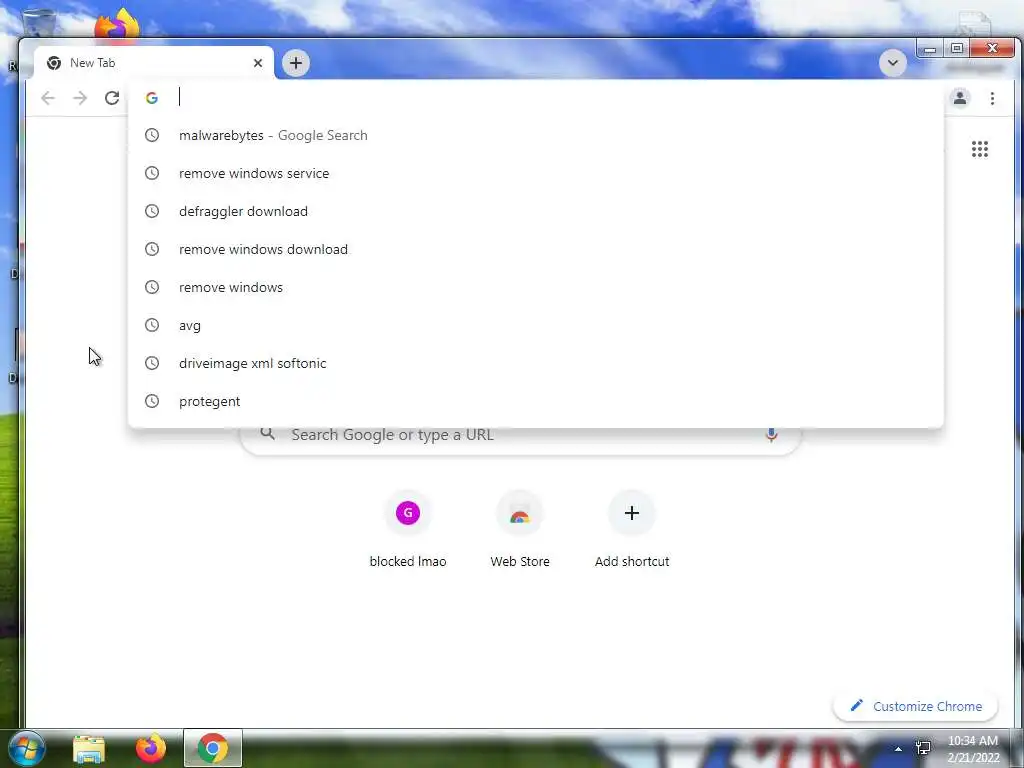1024x768 pixels.
Task: Click the Chrome taskbar icon
Action: pos(213,748)
